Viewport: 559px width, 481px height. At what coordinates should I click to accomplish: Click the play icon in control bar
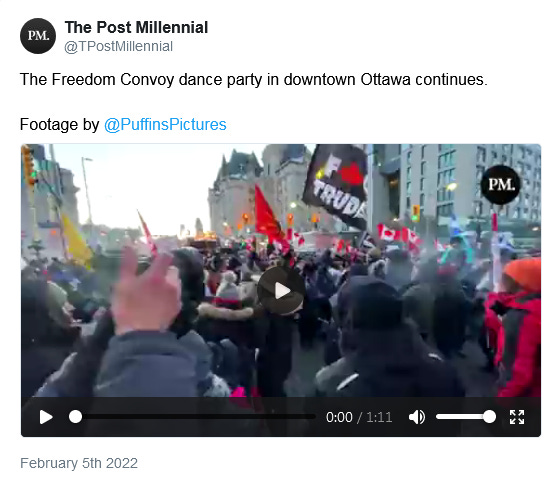[x=46, y=417]
